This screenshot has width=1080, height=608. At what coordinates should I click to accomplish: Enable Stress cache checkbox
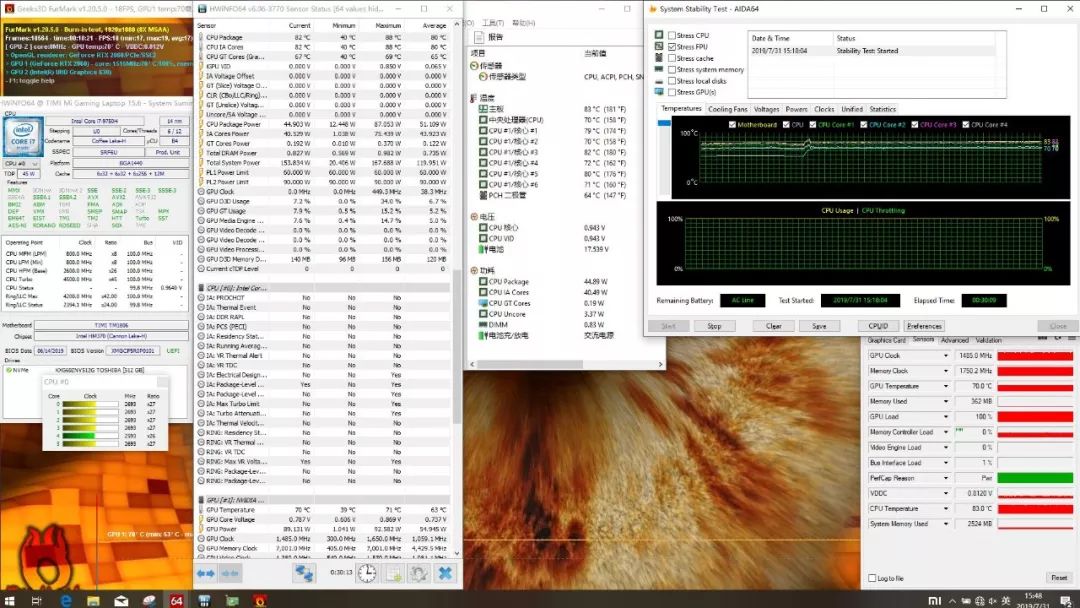tap(672, 59)
